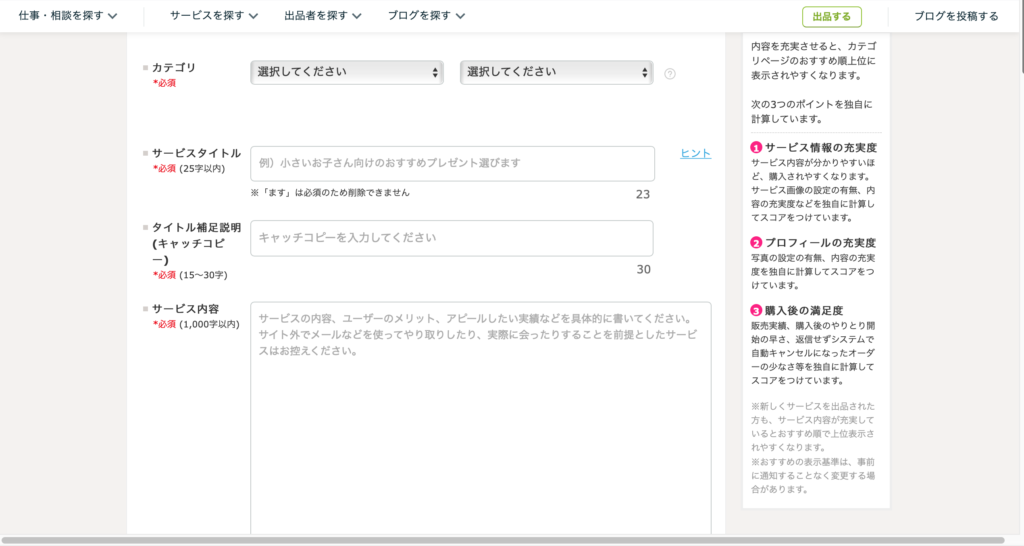Click into the キャッチコピー input field
Viewport: 1024px width, 546px height.
[452, 238]
